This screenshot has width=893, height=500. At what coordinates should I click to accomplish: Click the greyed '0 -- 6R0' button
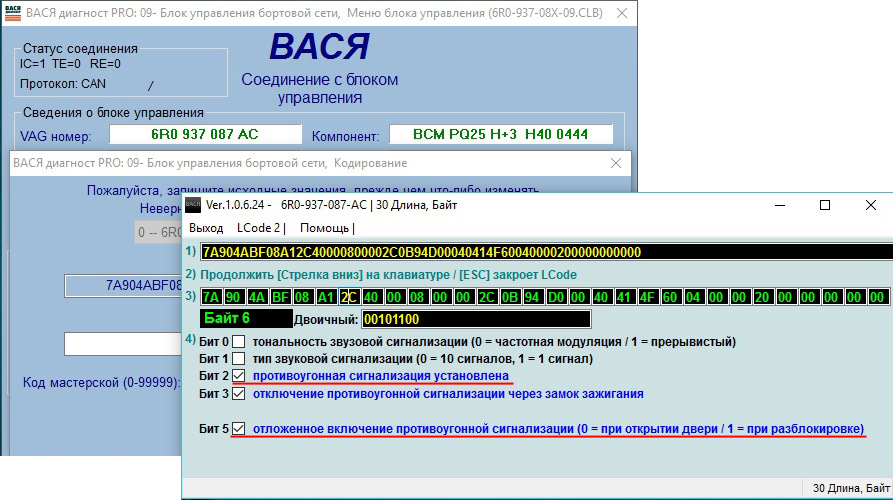(159, 232)
